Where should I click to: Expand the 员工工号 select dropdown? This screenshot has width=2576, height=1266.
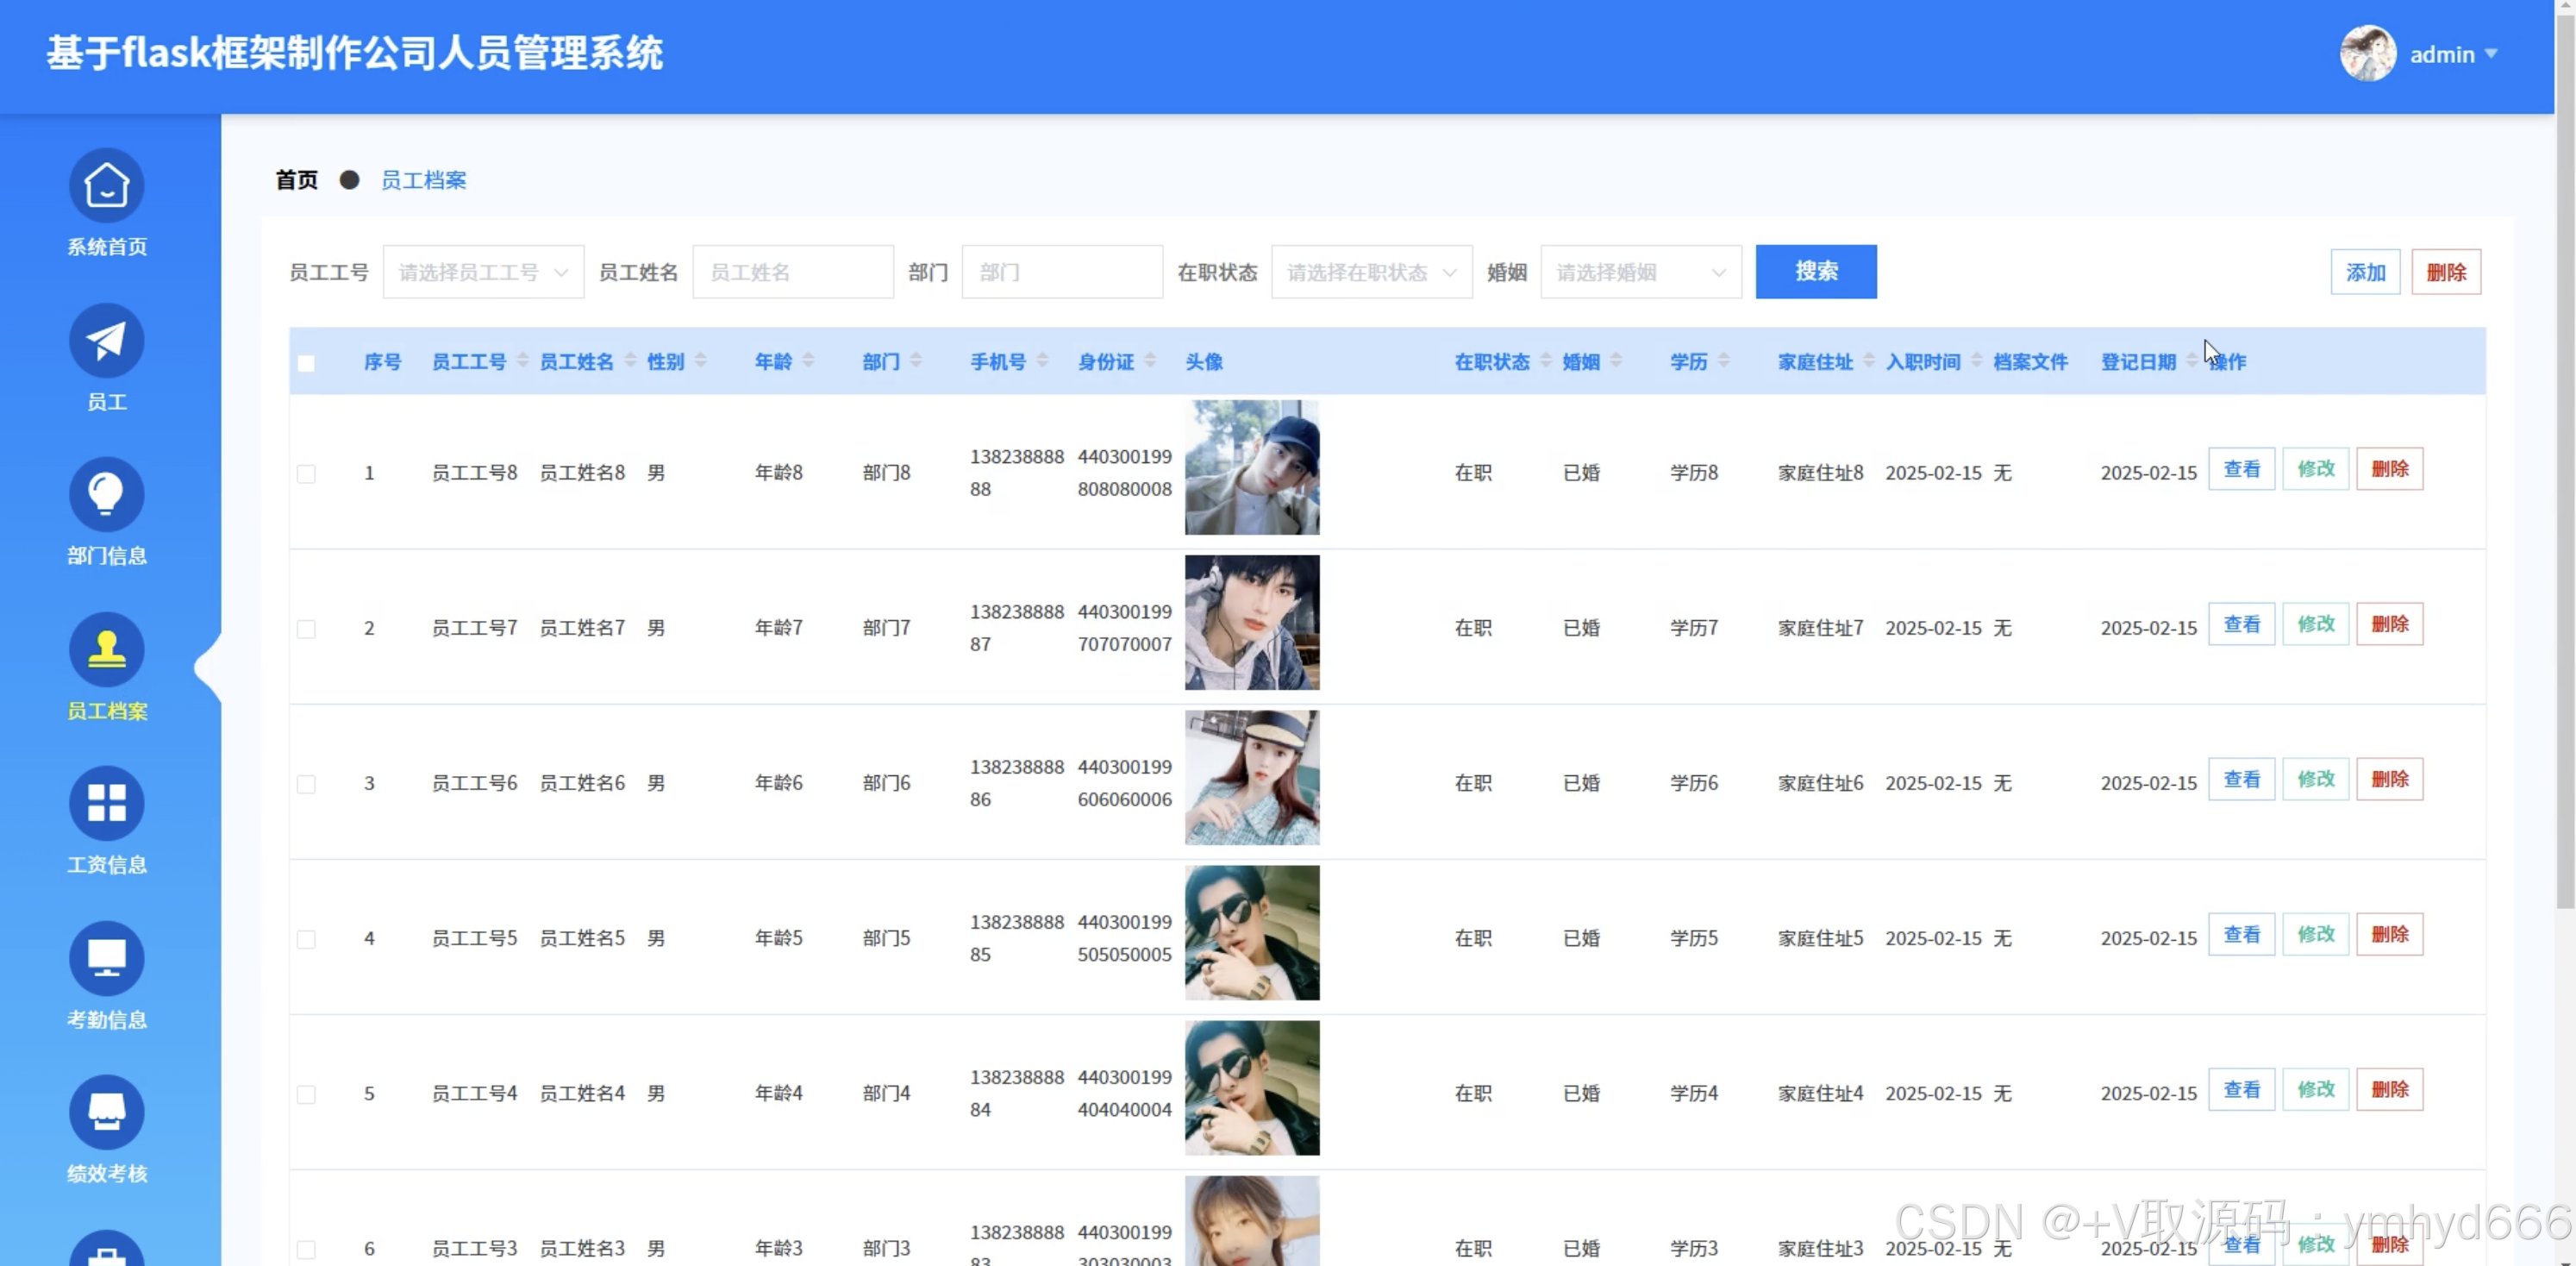coord(483,272)
